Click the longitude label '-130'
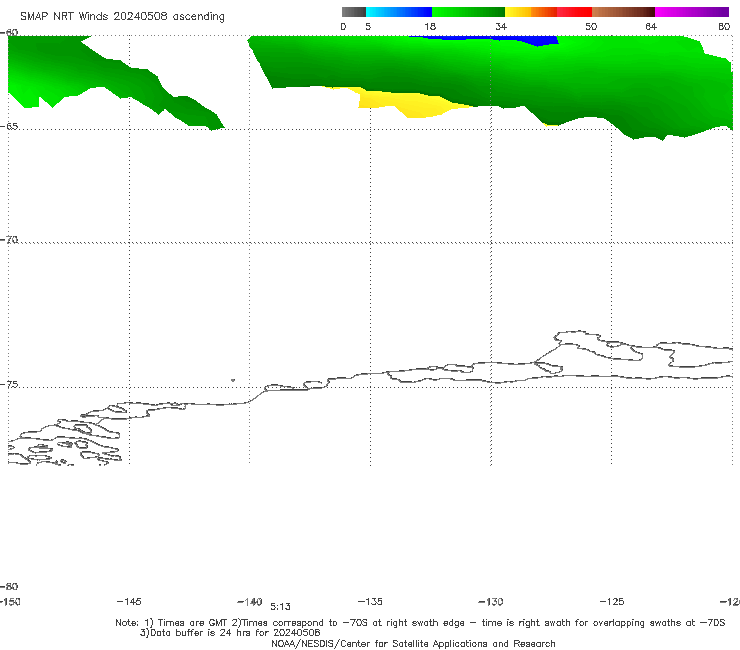 [491, 602]
